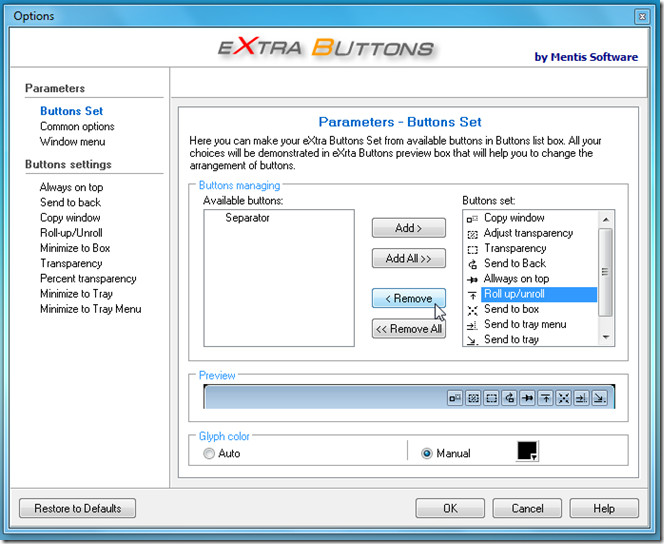The height and width of the screenshot is (544, 664).
Task: Click the Cancel button
Action: click(x=527, y=508)
